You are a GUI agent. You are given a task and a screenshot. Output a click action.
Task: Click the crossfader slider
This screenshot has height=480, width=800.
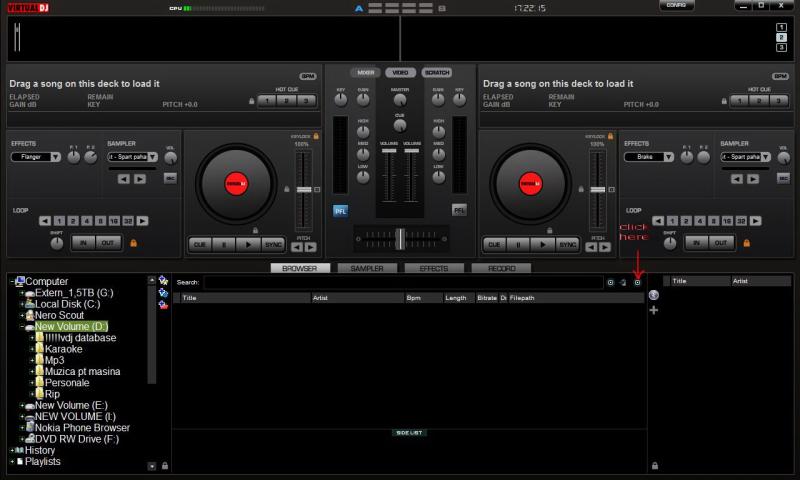[x=400, y=238]
